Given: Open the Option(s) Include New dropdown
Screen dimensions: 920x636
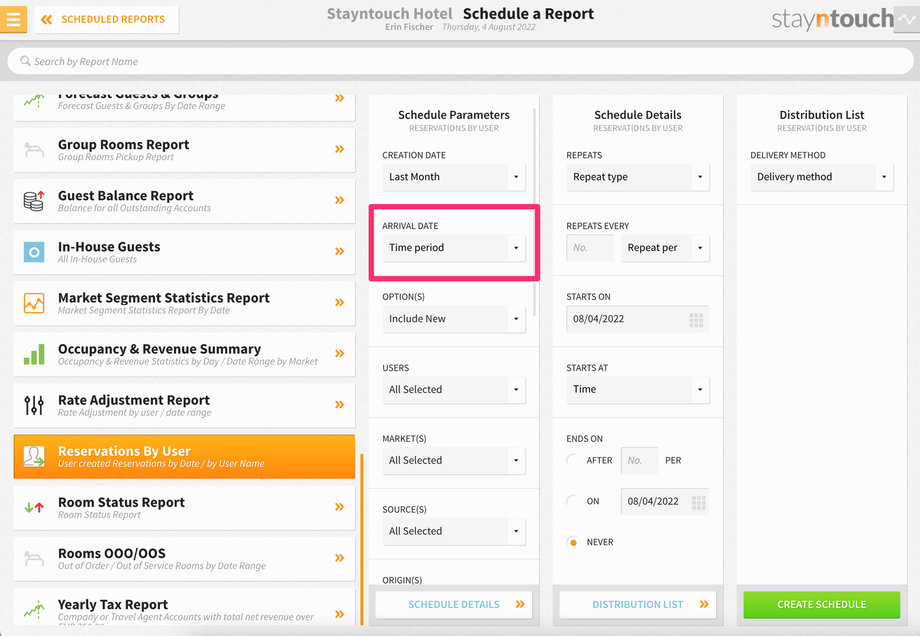Looking at the screenshot, I should tap(454, 319).
